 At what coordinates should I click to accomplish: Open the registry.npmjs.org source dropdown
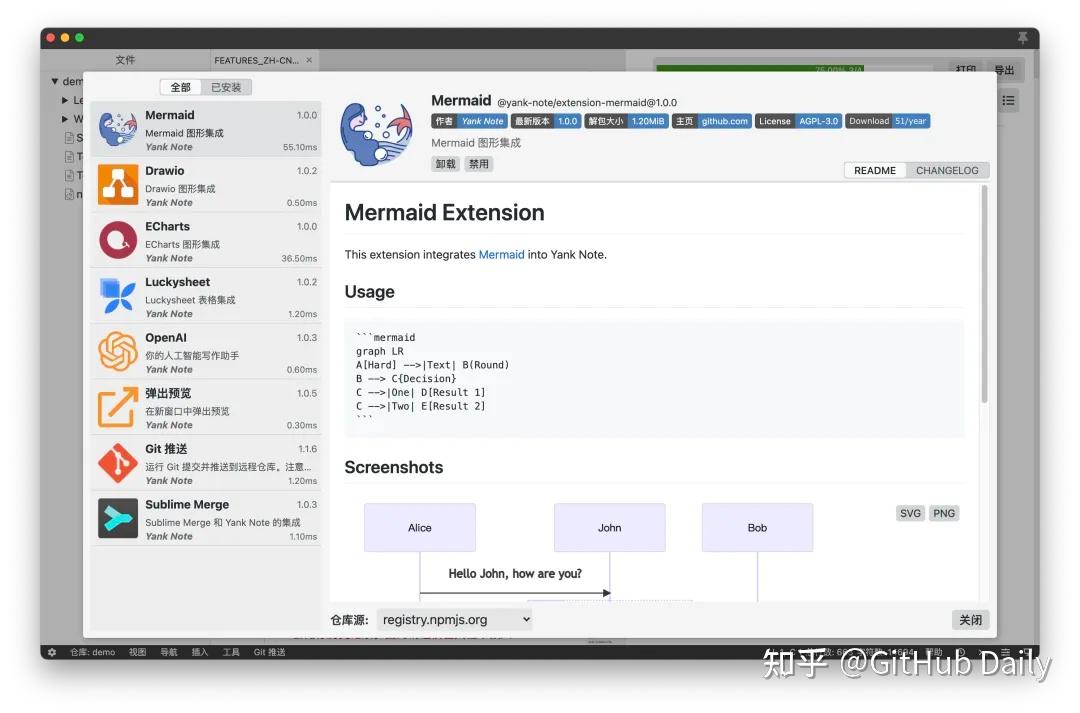pos(455,620)
